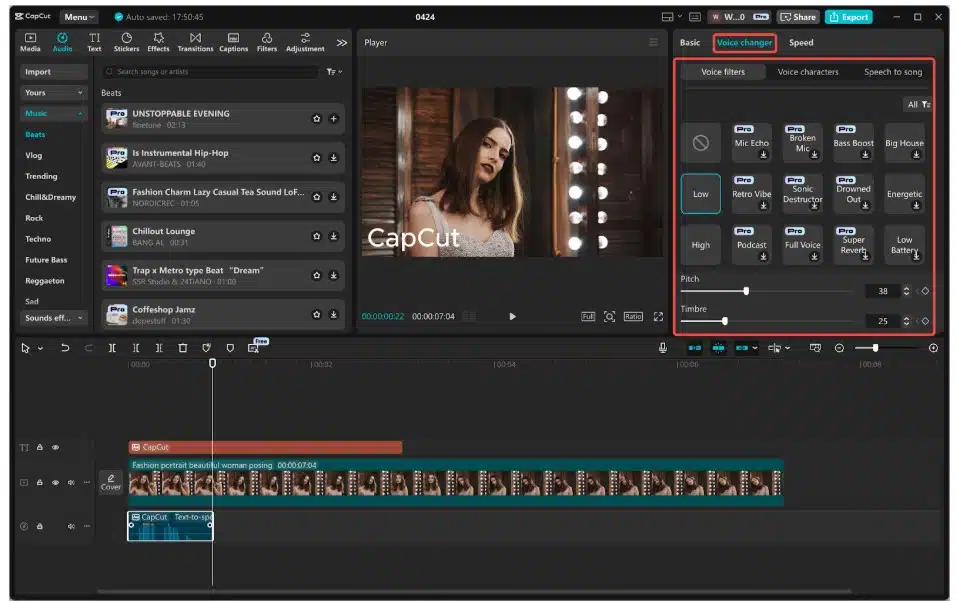Select the Trending music category
The width and height of the screenshot is (957, 602).
[x=42, y=176]
